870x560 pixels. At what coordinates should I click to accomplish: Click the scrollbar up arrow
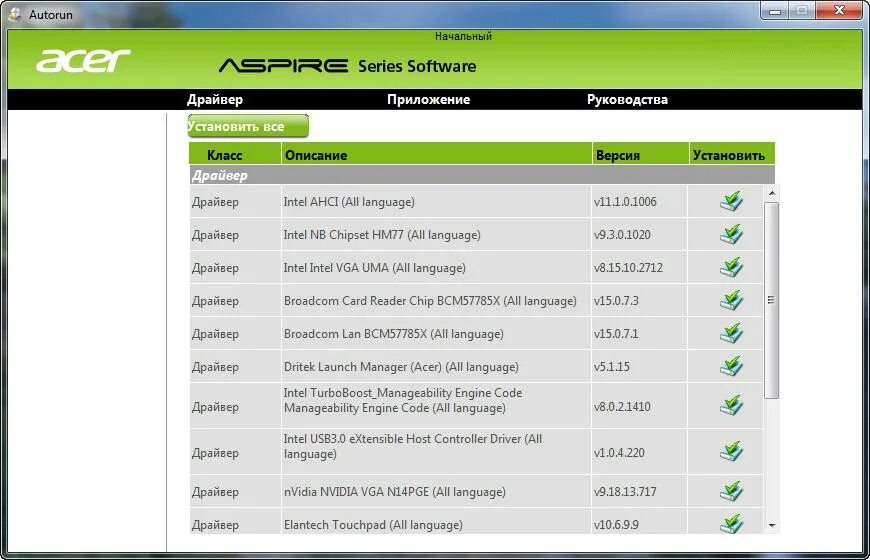772,193
